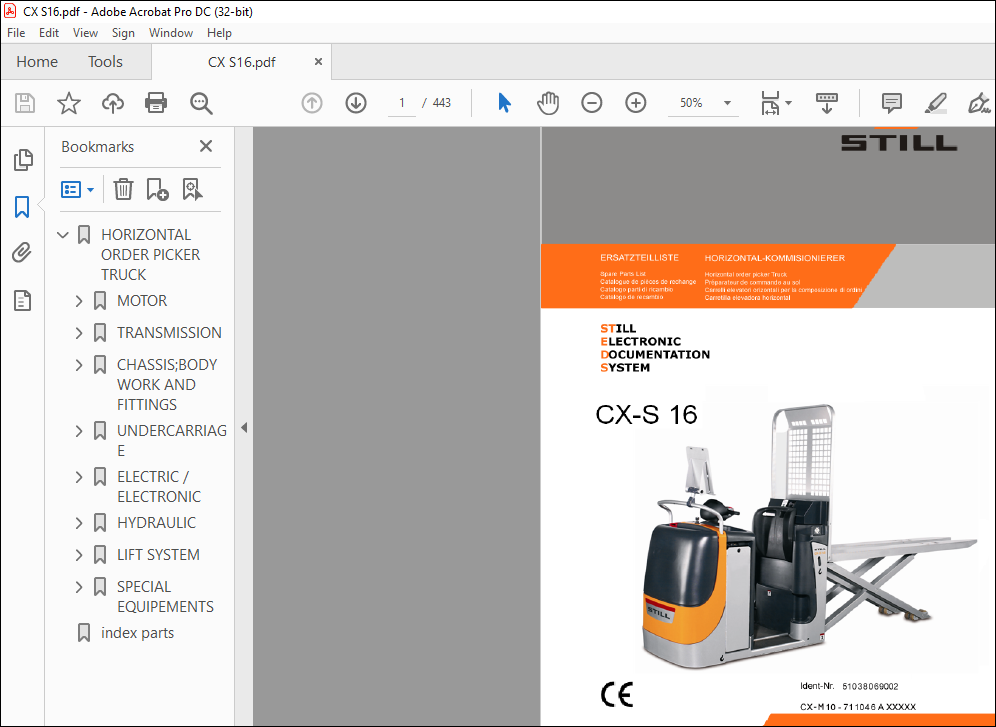
Task: Open the Window menu
Action: [171, 33]
